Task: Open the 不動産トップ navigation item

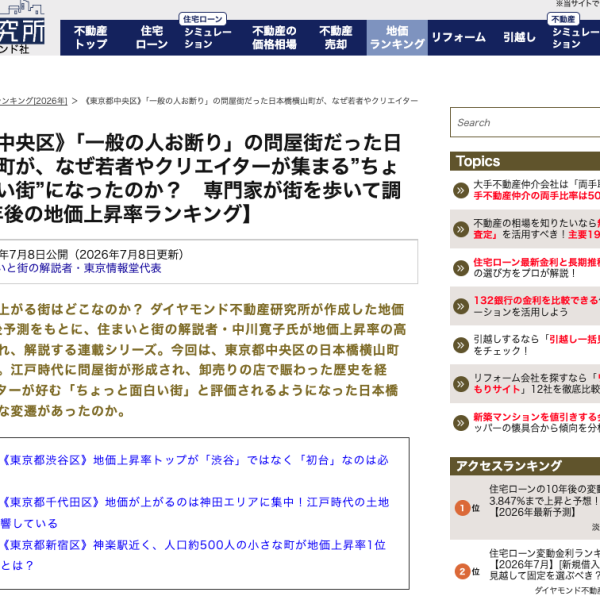Action: 91,38
